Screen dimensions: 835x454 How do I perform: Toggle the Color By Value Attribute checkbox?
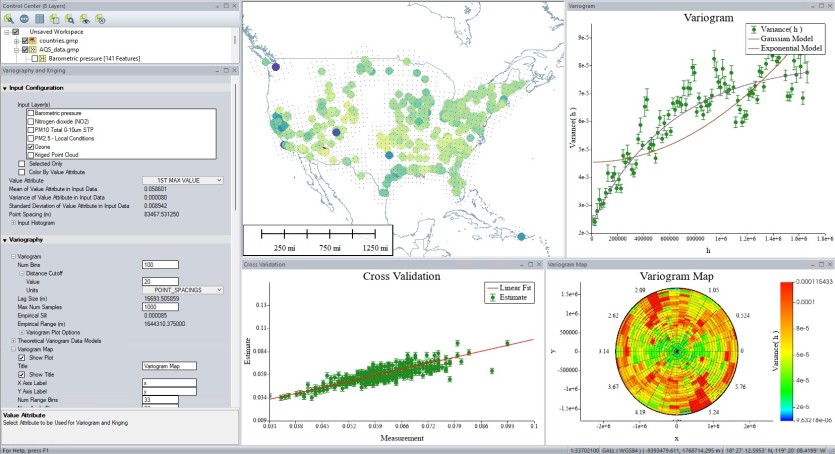[x=22, y=171]
